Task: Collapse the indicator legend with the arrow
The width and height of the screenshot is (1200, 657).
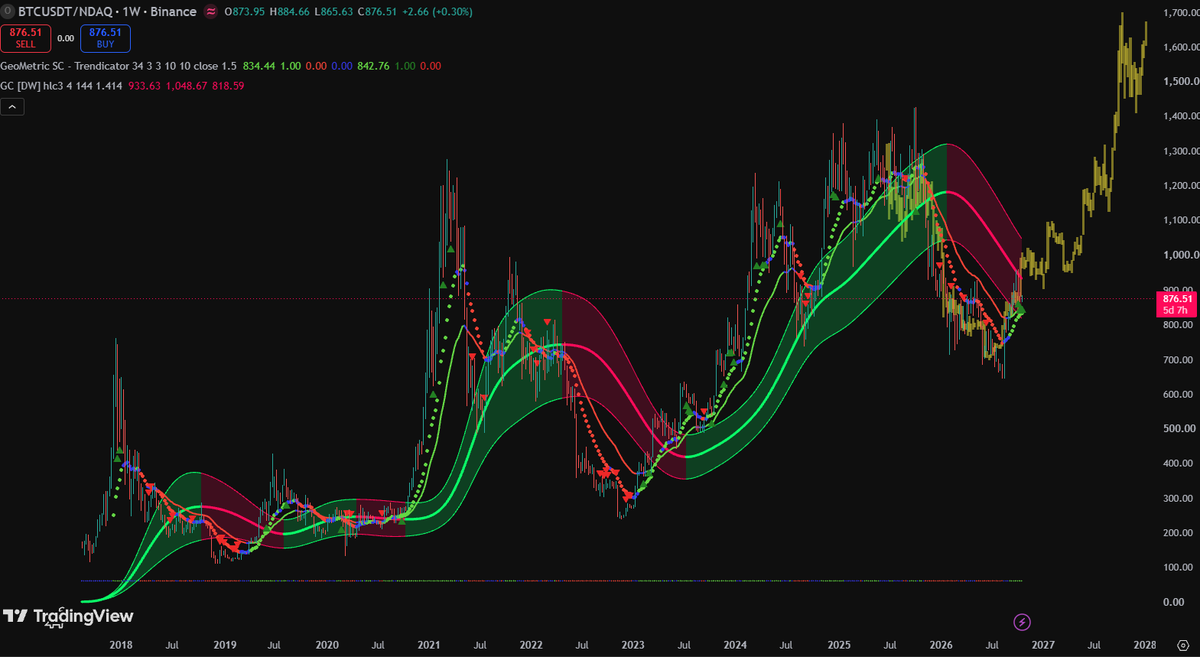Action: tap(10, 106)
